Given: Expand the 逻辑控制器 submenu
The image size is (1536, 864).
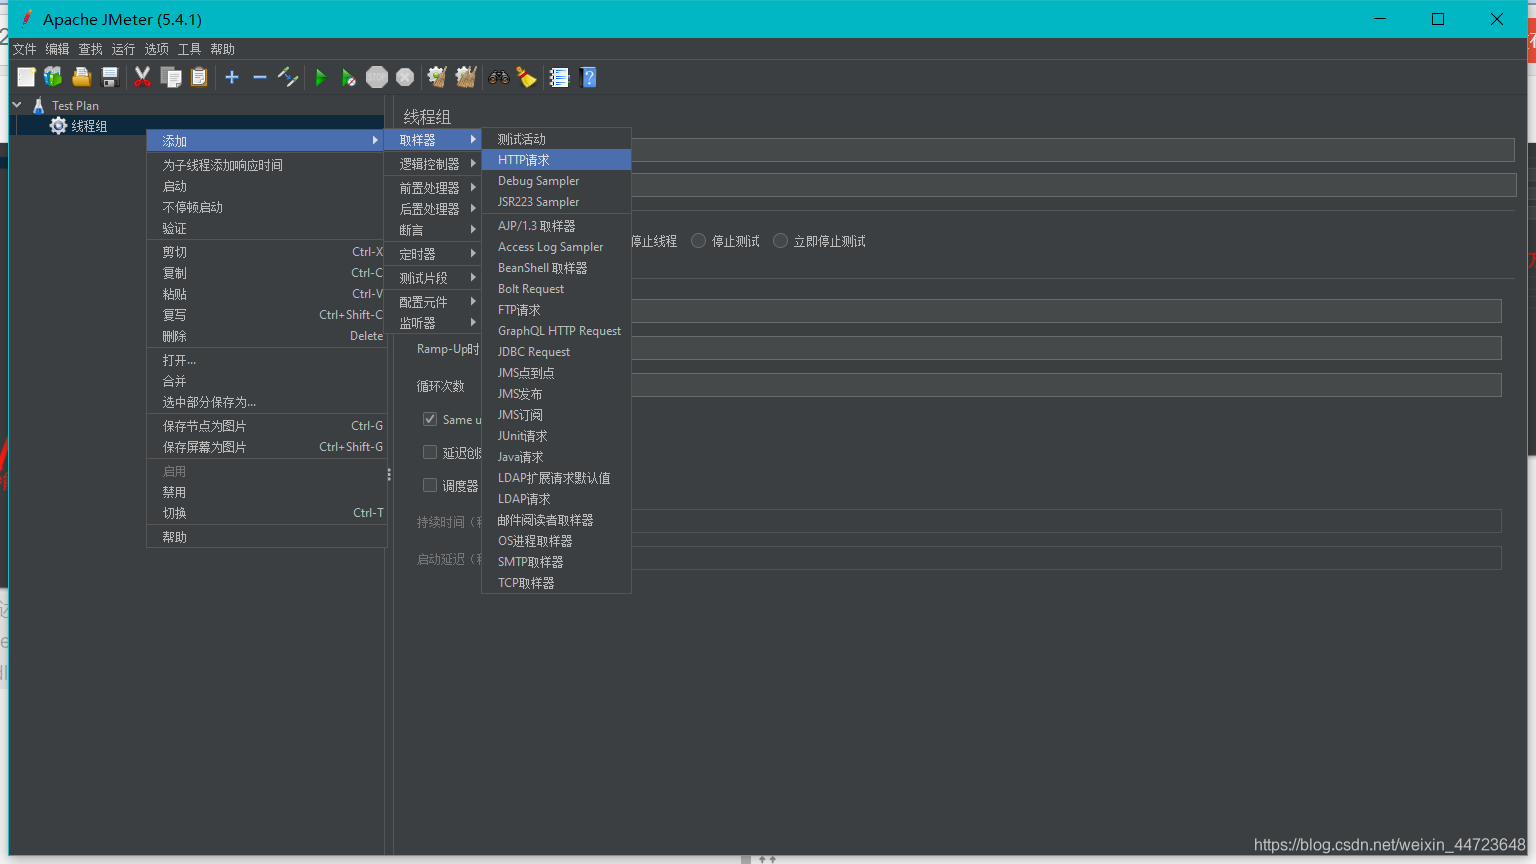Looking at the screenshot, I should coord(433,164).
